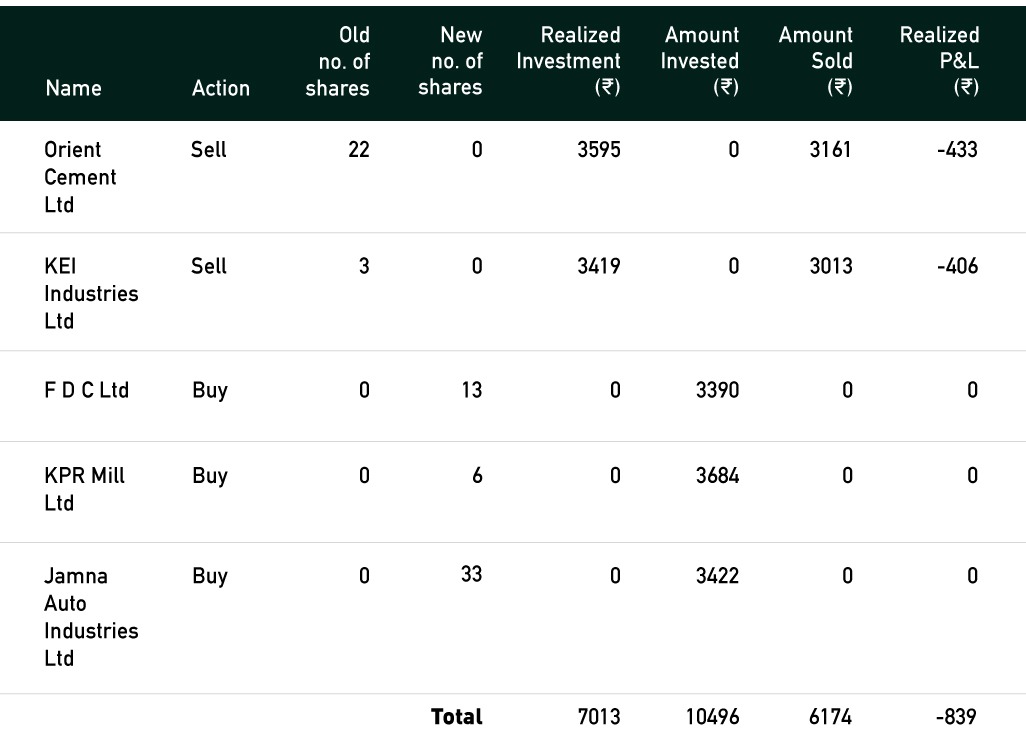This screenshot has width=1026, height=743.
Task: Click realized investment "0" in KPR Mill row
Action: click(x=615, y=475)
